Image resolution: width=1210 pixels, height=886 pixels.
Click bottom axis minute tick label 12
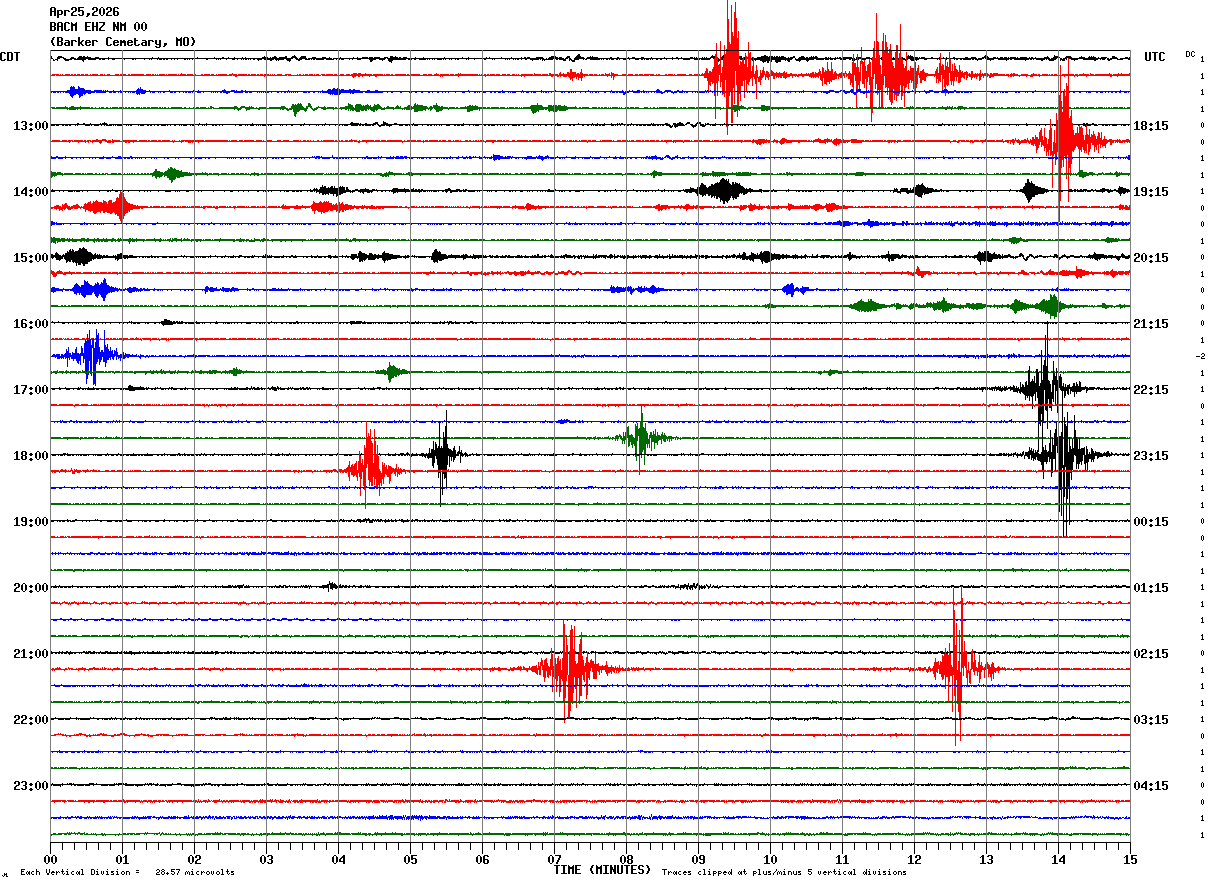[x=915, y=859]
